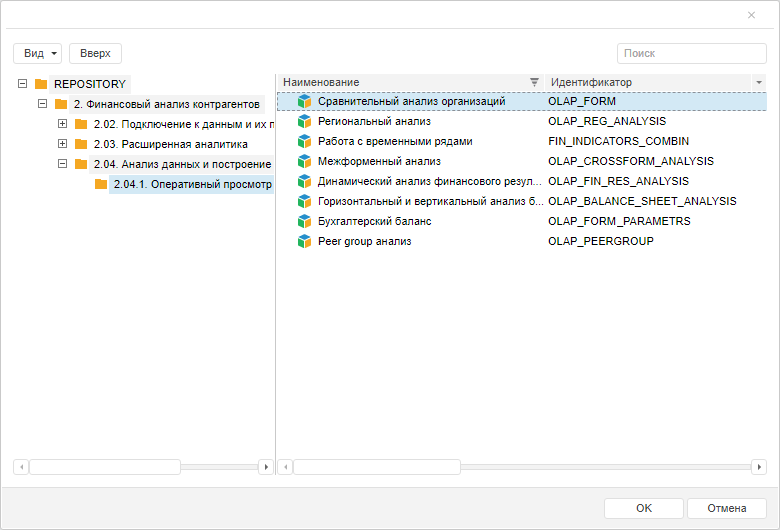
Task: Collapse the 2.04. Анализ данных node
Action: (62, 164)
